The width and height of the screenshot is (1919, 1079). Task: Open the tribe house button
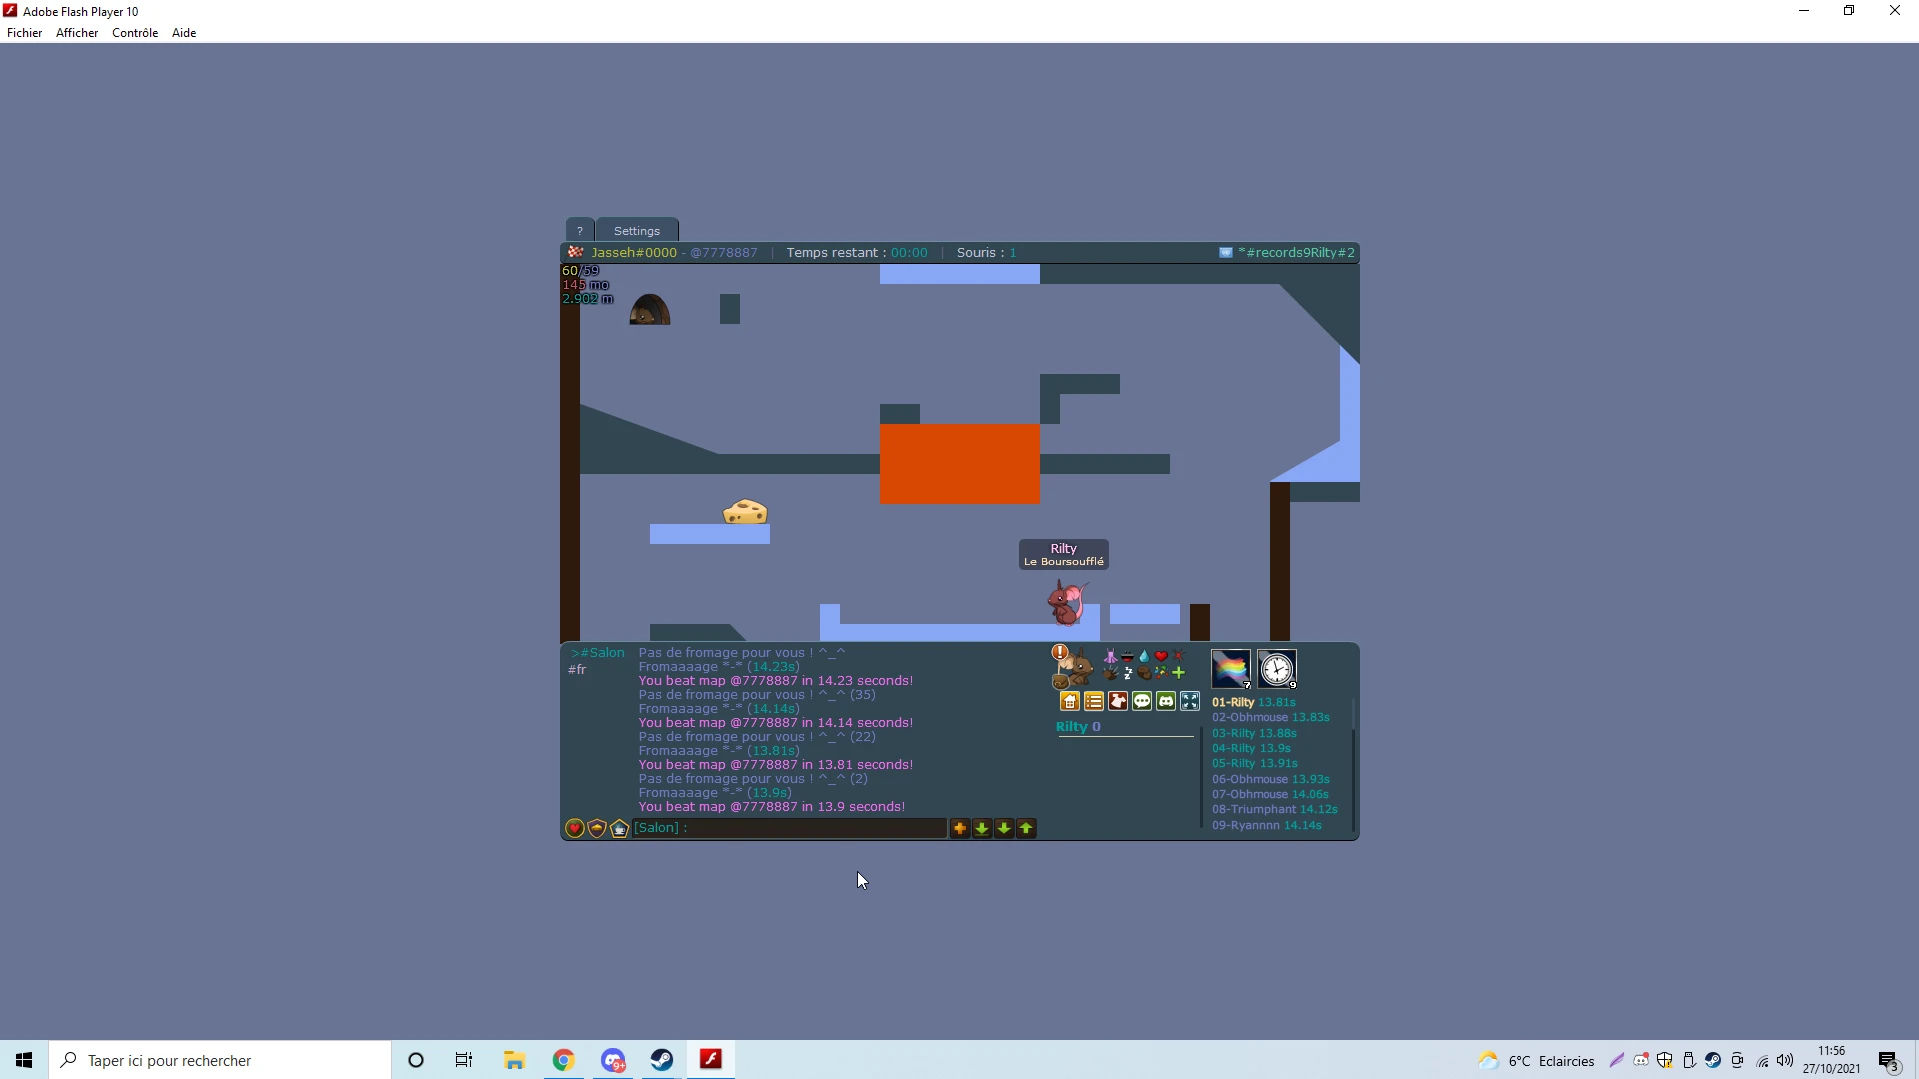[x=1070, y=702]
